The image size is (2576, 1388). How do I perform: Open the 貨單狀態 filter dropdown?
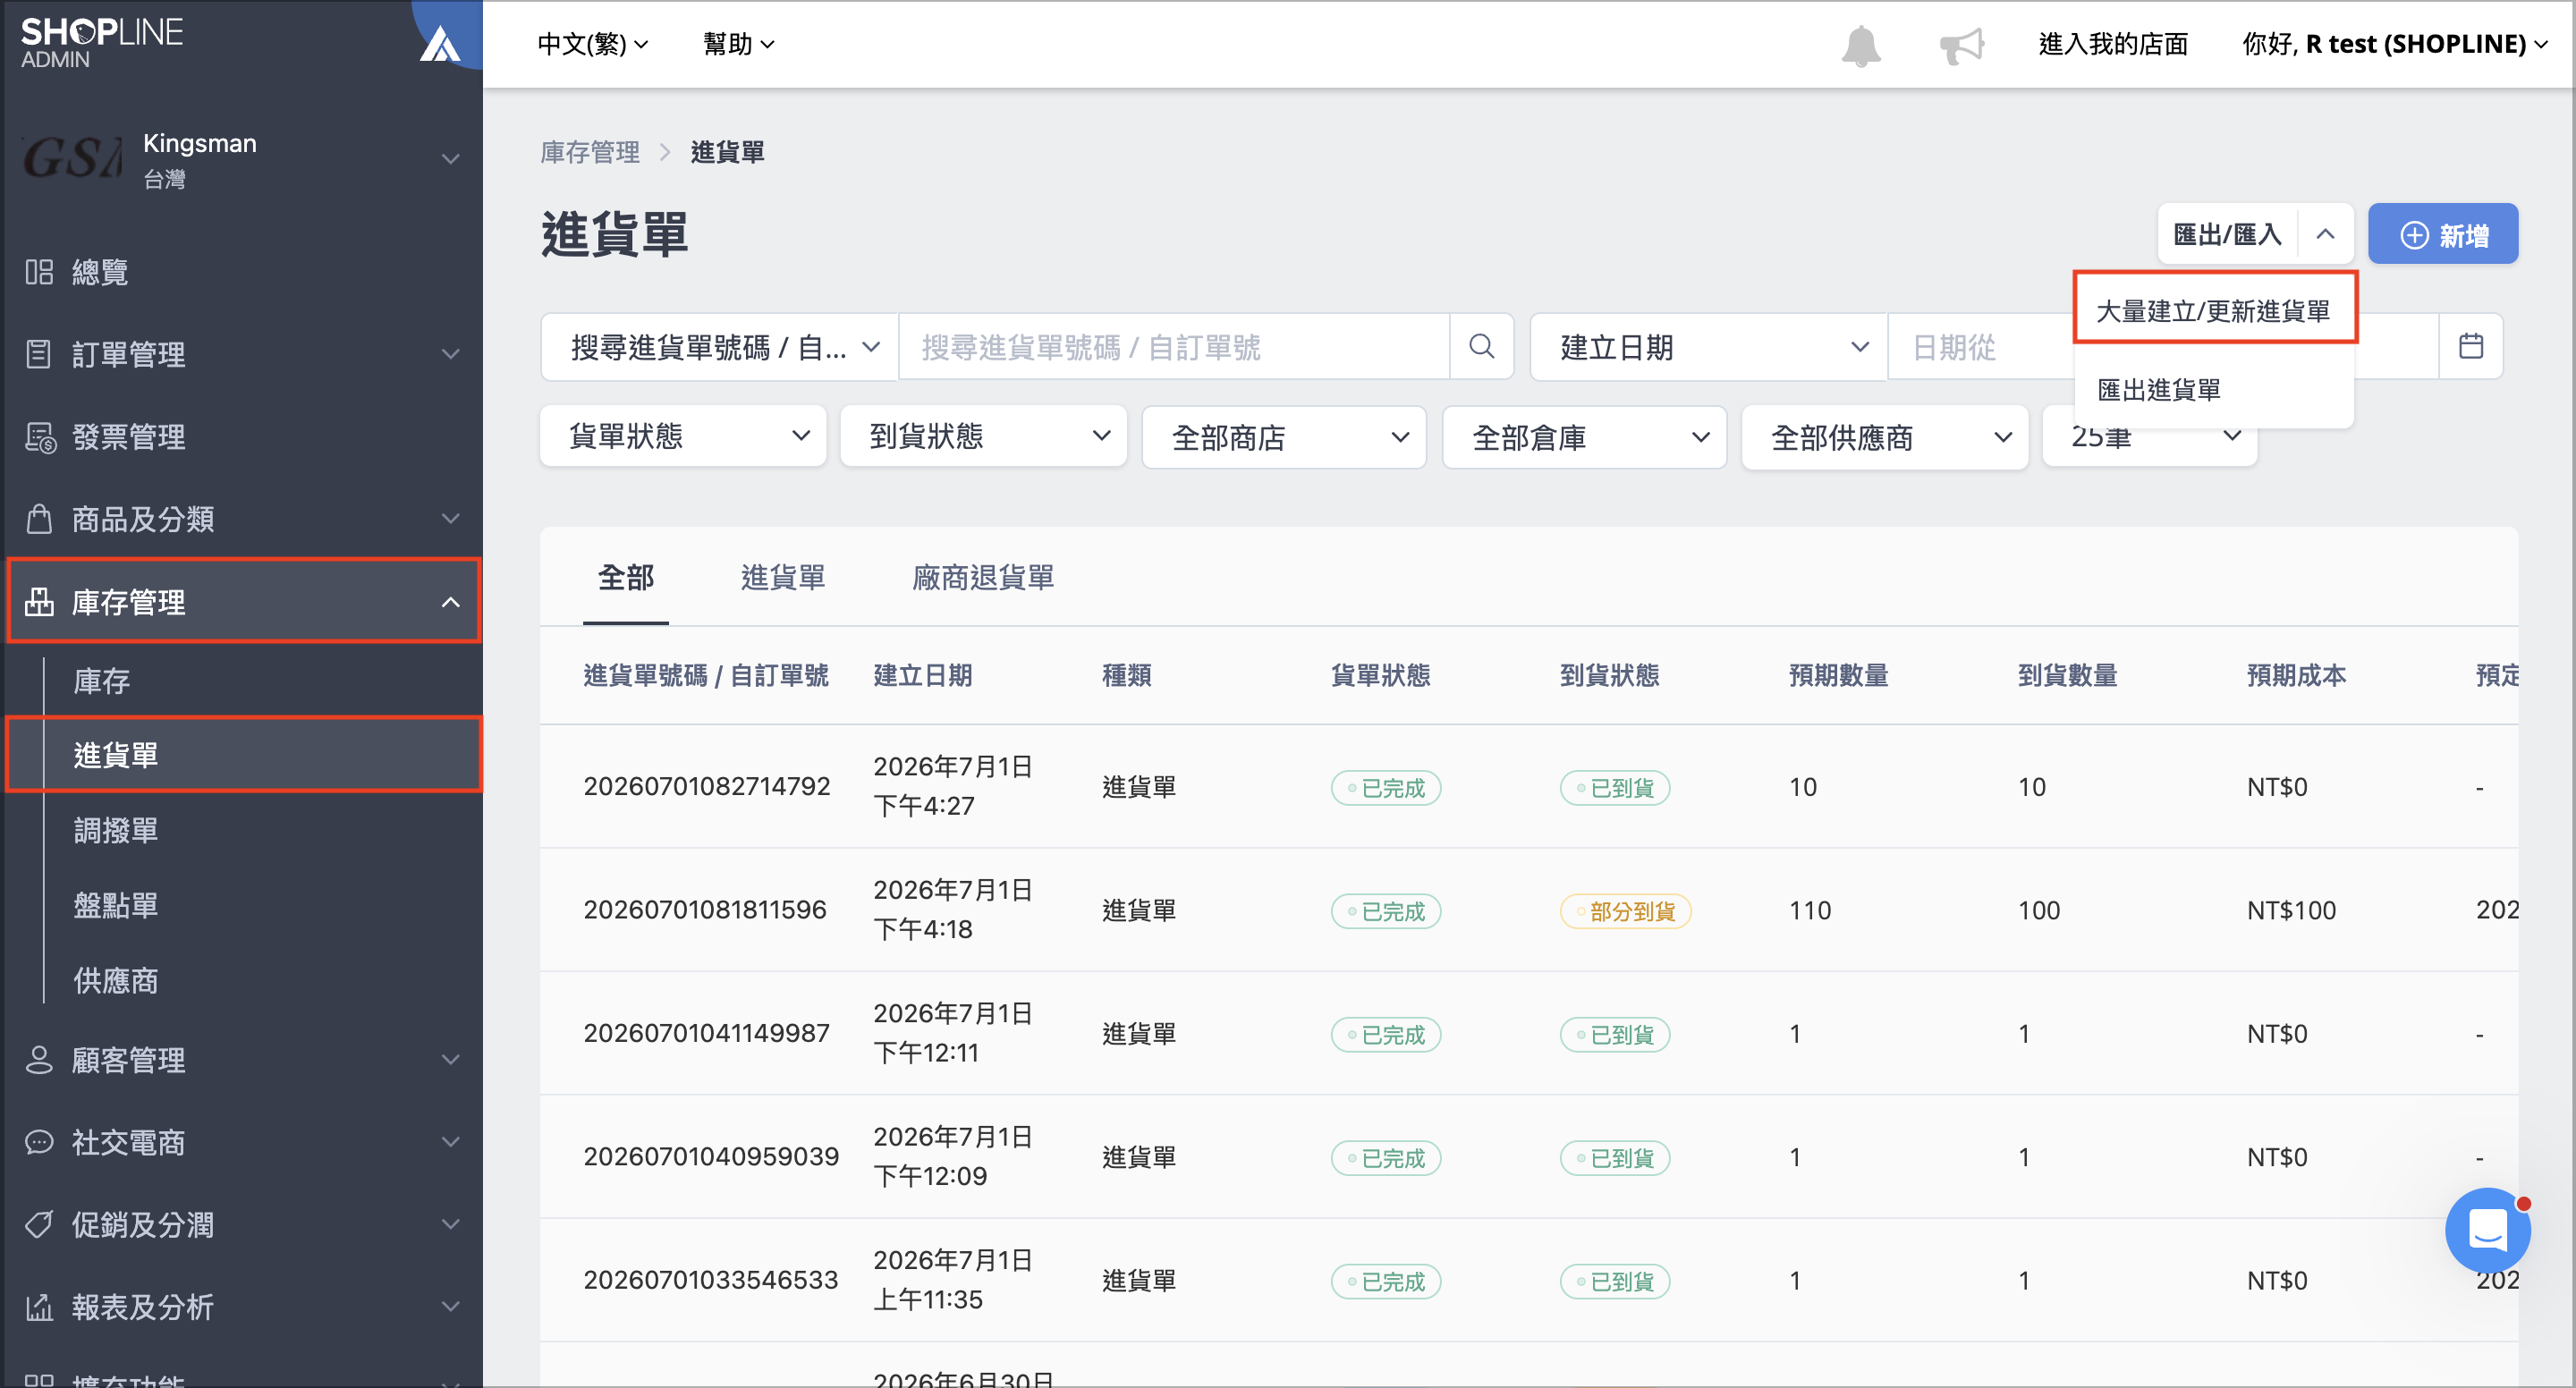tap(683, 436)
